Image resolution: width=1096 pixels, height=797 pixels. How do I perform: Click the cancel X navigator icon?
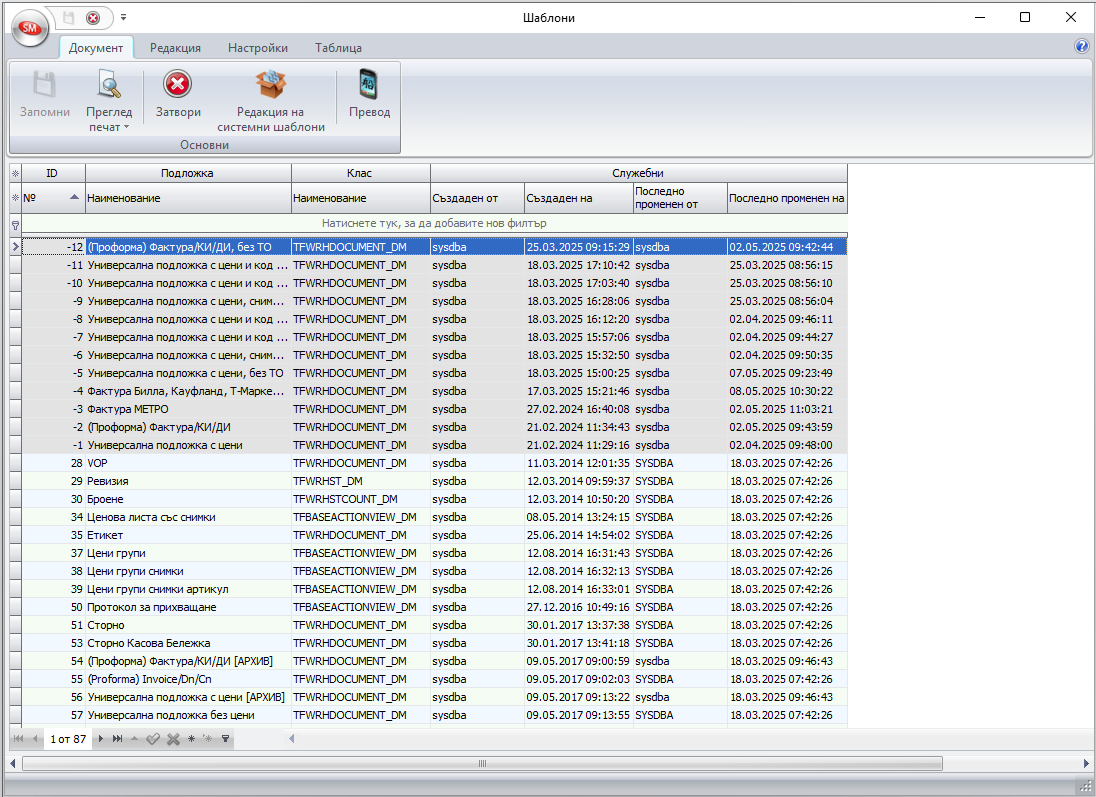[173, 738]
